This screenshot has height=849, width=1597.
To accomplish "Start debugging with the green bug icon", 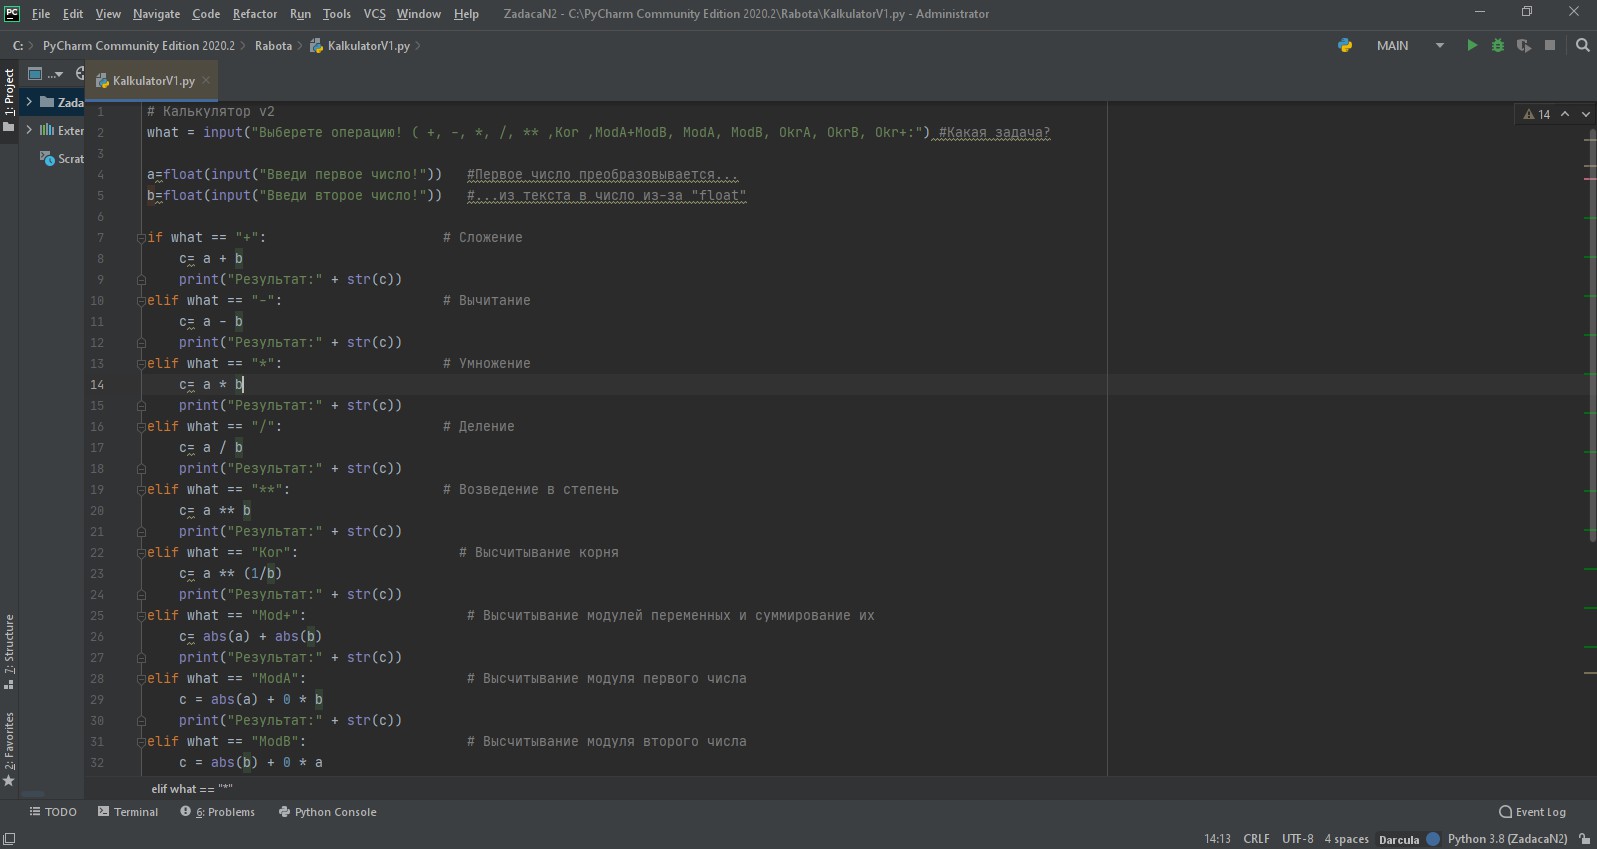I will tap(1497, 45).
